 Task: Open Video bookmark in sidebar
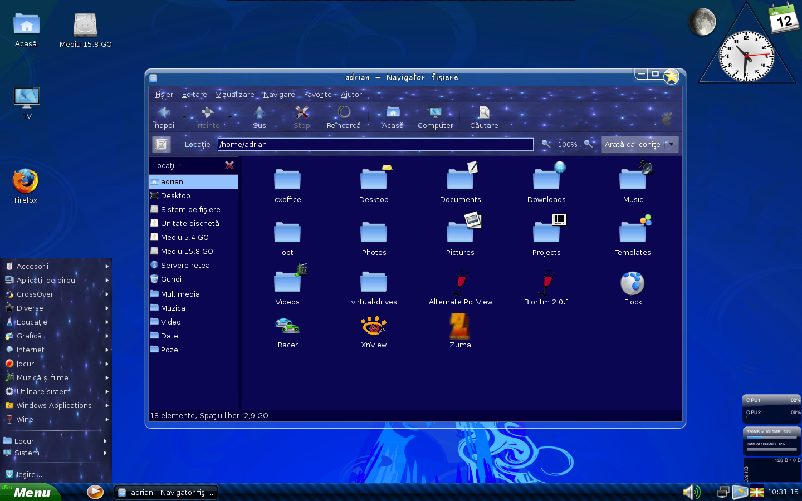click(x=193, y=322)
